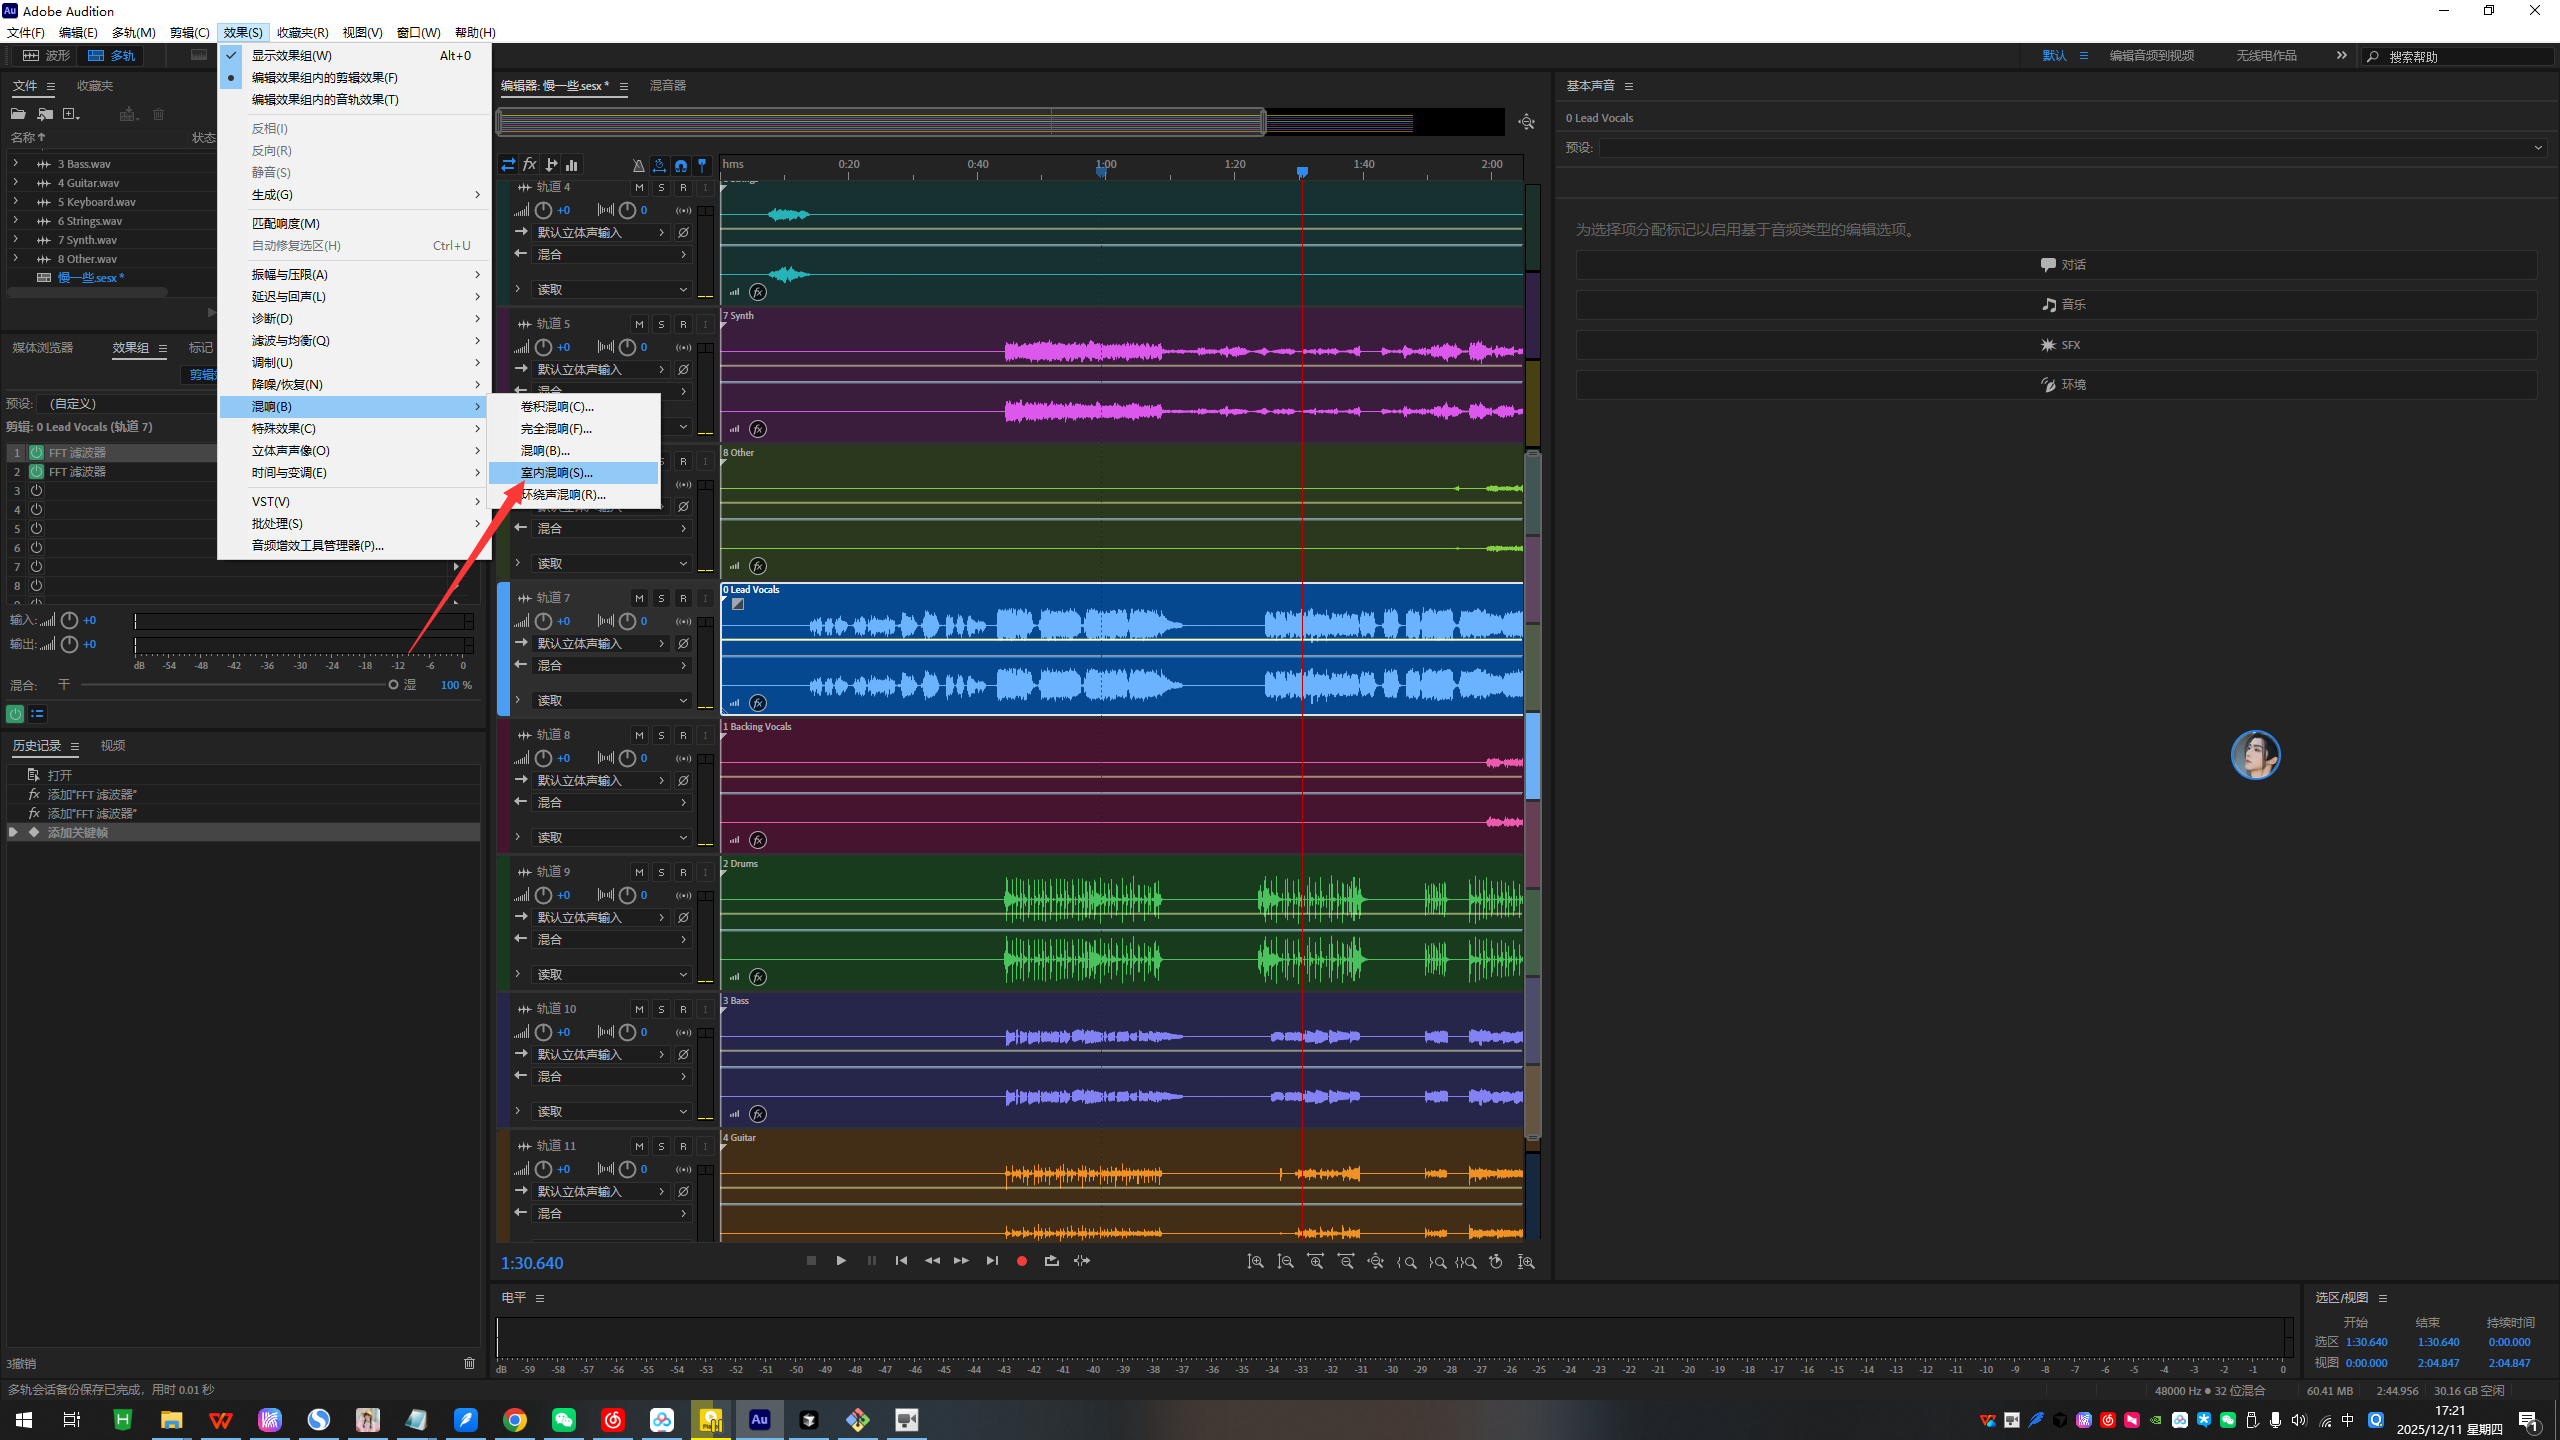Click the snapping magnet icon above timeline

(681, 165)
